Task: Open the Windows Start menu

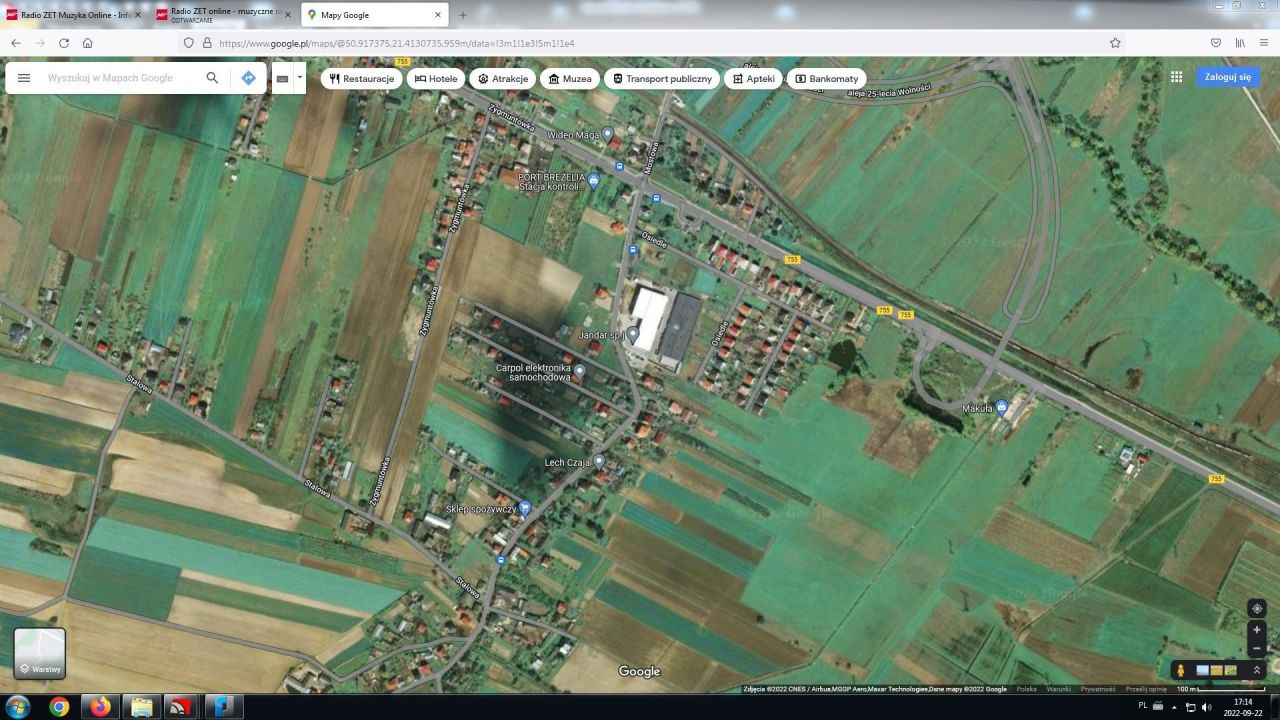Action: [17, 707]
